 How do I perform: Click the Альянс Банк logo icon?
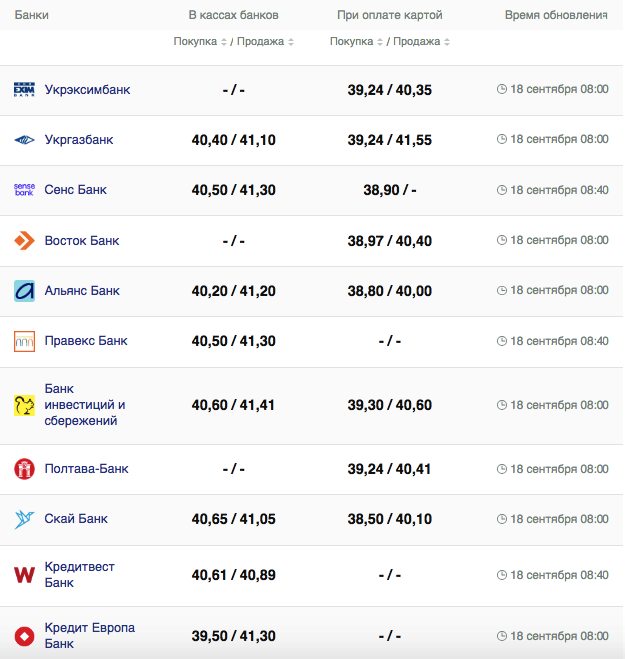(x=24, y=291)
